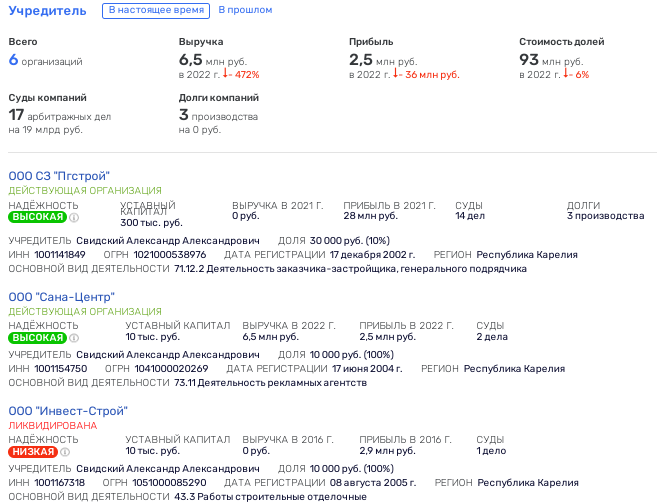Select the 'В настоящее время' tab
This screenshot has width=657, height=504.
(x=156, y=10)
